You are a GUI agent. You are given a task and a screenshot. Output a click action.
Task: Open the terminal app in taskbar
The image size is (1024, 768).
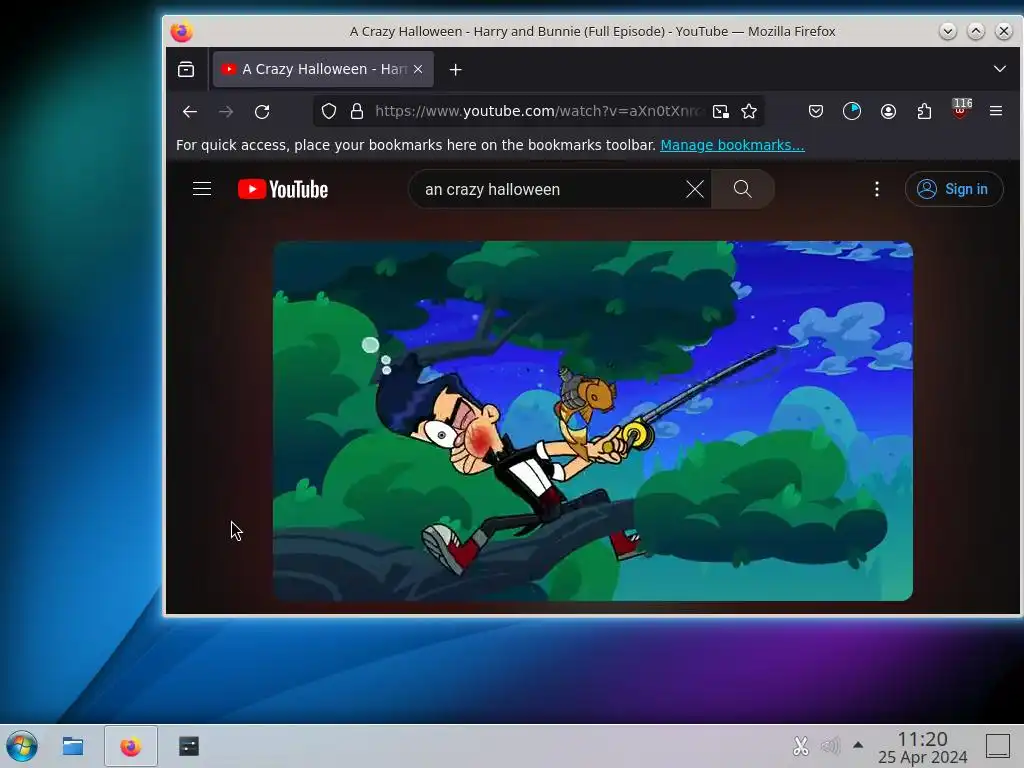click(189, 746)
